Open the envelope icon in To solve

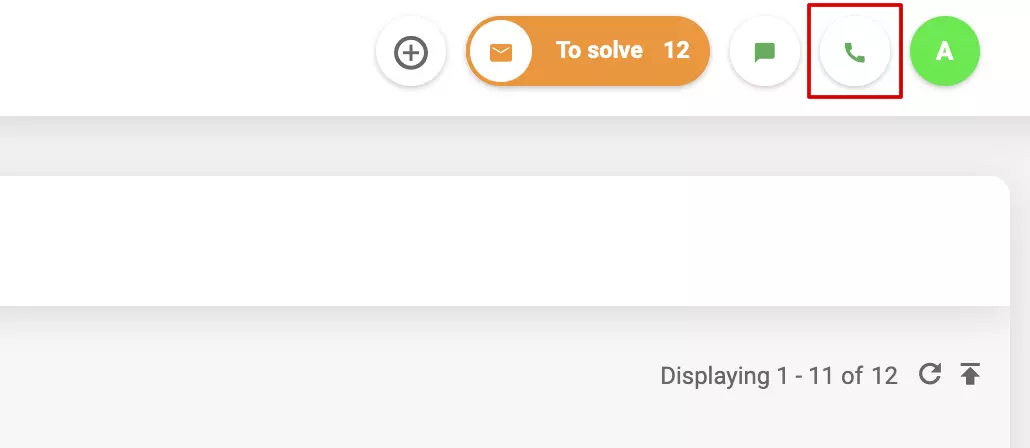[501, 52]
